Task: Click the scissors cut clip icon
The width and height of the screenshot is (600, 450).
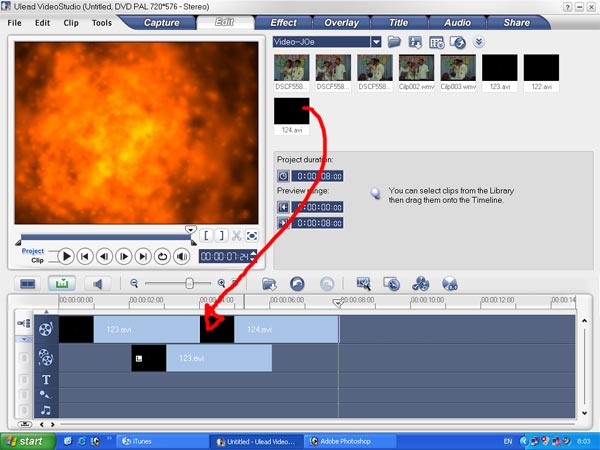Action: [236, 235]
